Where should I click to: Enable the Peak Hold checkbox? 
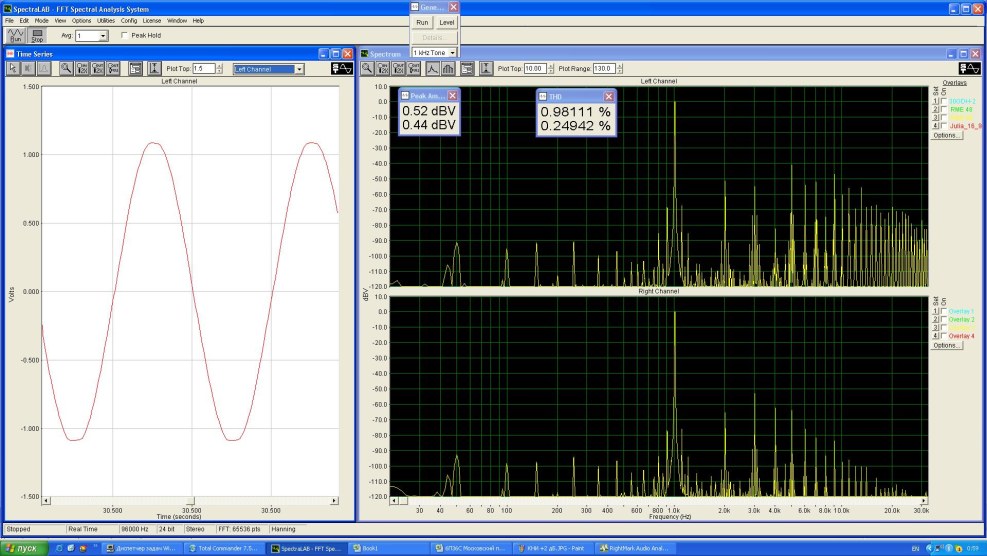124,36
